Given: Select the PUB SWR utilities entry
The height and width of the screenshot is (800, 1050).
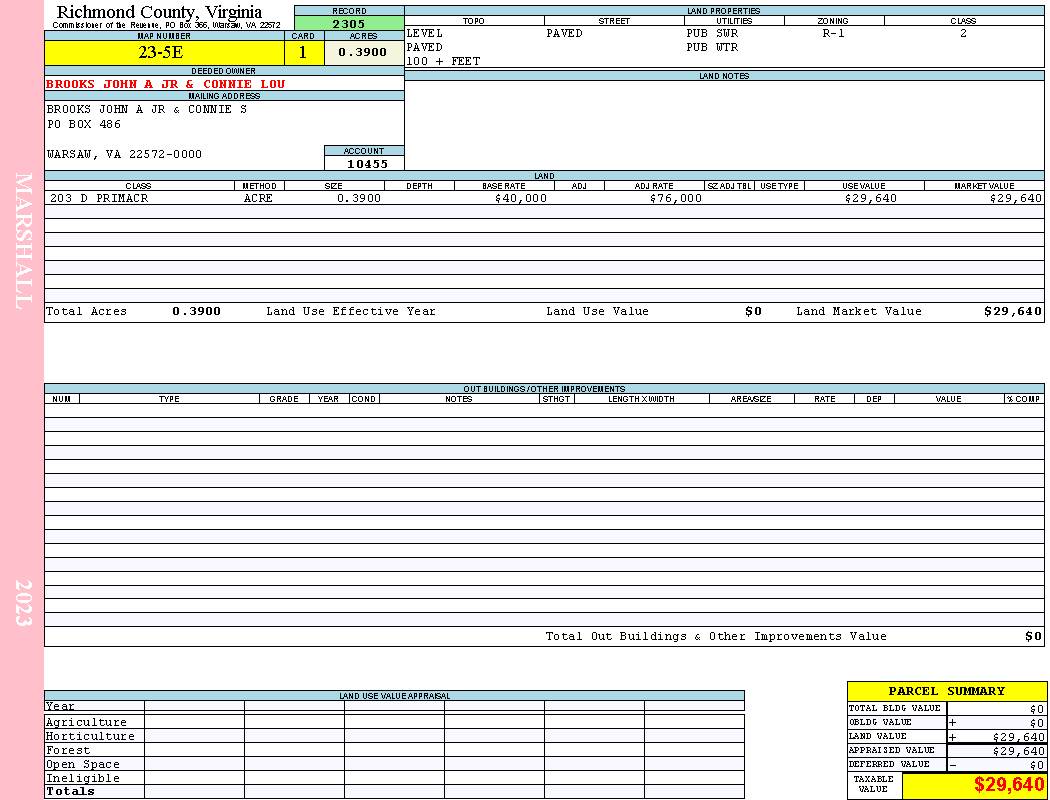Looking at the screenshot, I should [x=712, y=33].
